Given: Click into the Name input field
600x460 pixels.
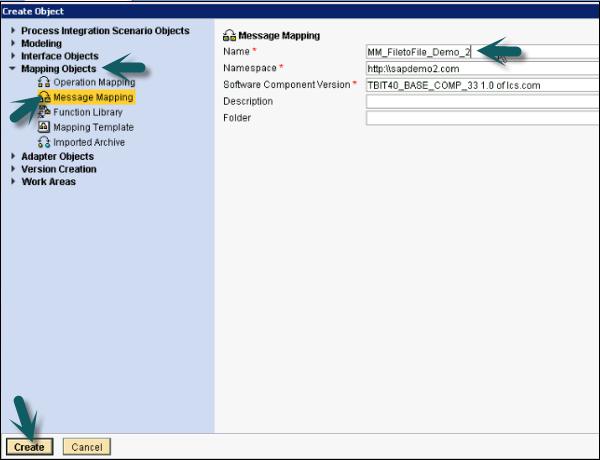Looking at the screenshot, I should click(x=480, y=52).
